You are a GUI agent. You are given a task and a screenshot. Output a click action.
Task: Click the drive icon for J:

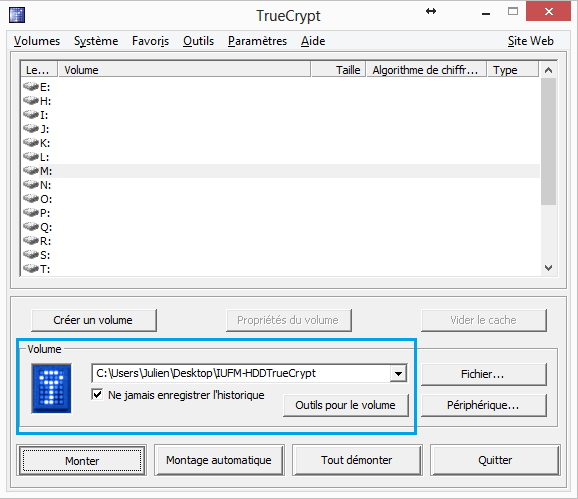click(31, 129)
